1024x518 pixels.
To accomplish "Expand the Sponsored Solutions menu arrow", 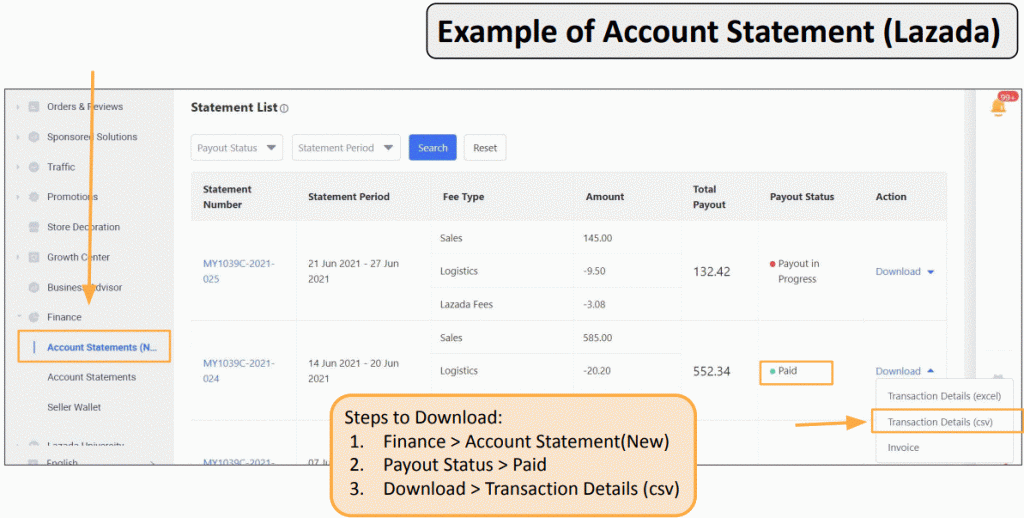I will pos(18,137).
